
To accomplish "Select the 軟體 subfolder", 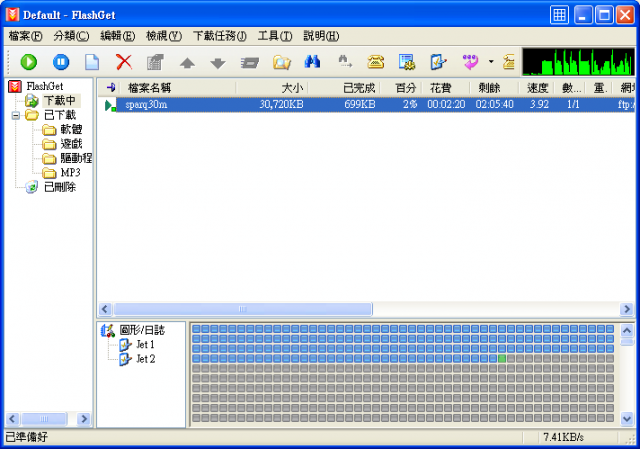I will pyautogui.click(x=71, y=129).
